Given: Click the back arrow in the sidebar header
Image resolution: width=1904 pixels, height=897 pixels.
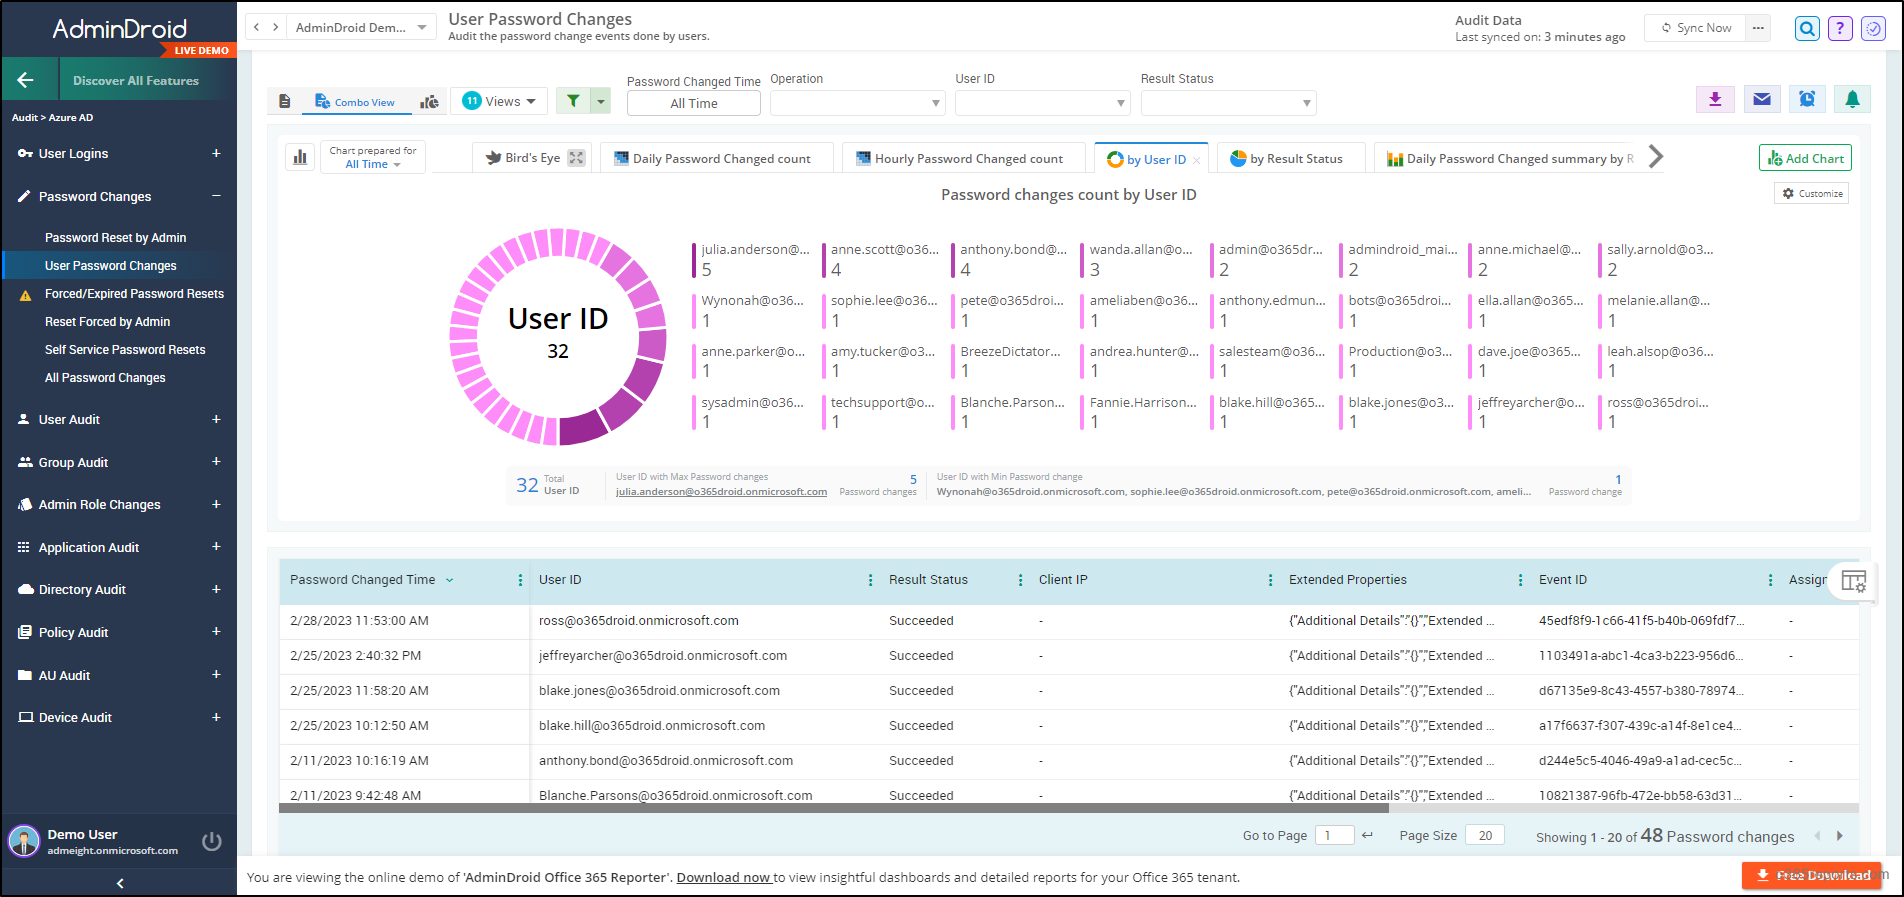Looking at the screenshot, I should (x=26, y=80).
